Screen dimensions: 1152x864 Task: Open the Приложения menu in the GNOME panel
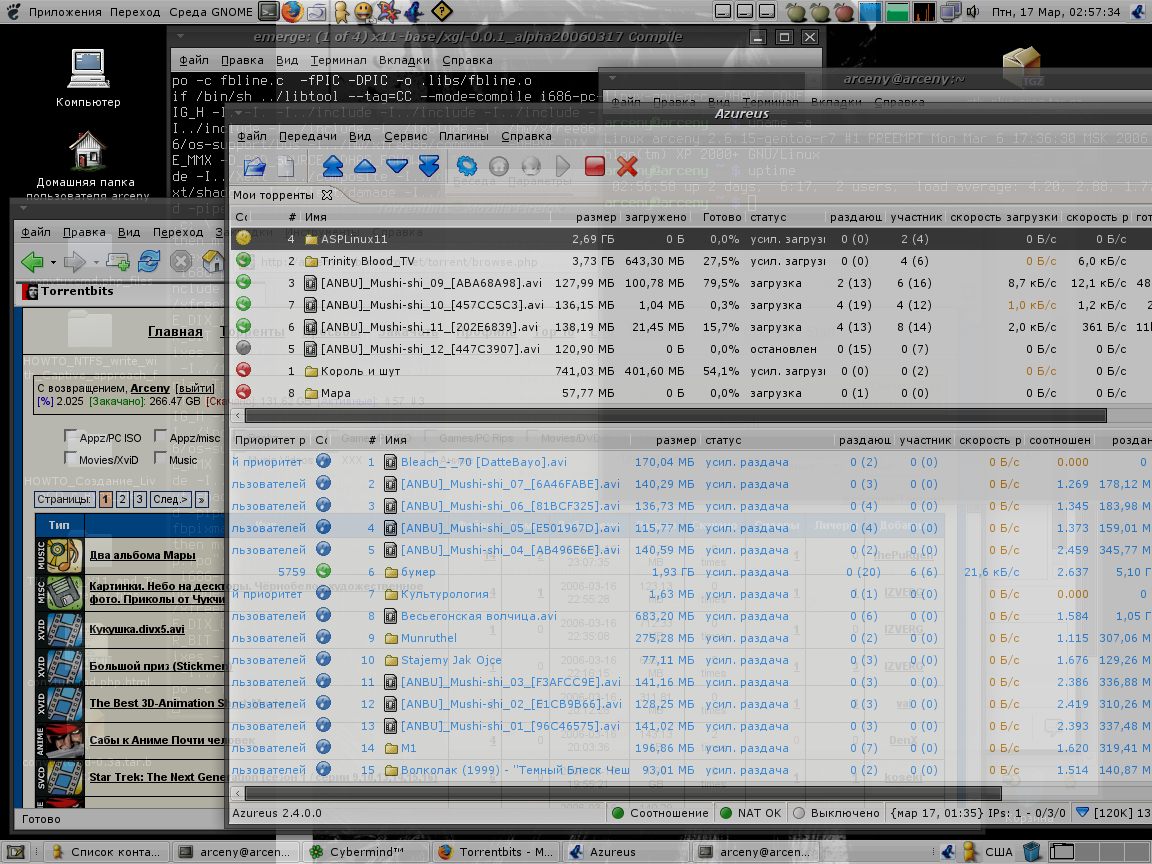(x=64, y=12)
